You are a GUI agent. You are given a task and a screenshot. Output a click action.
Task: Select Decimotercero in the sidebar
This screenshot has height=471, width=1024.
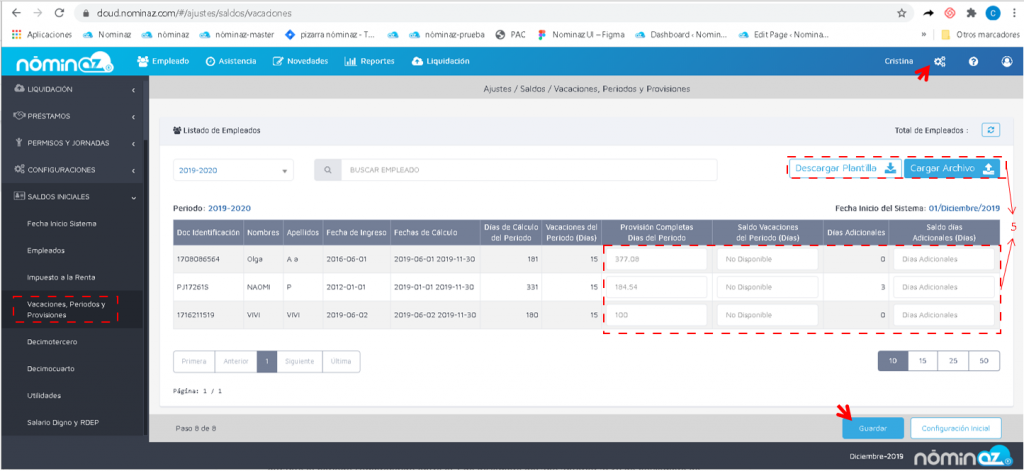tap(51, 342)
